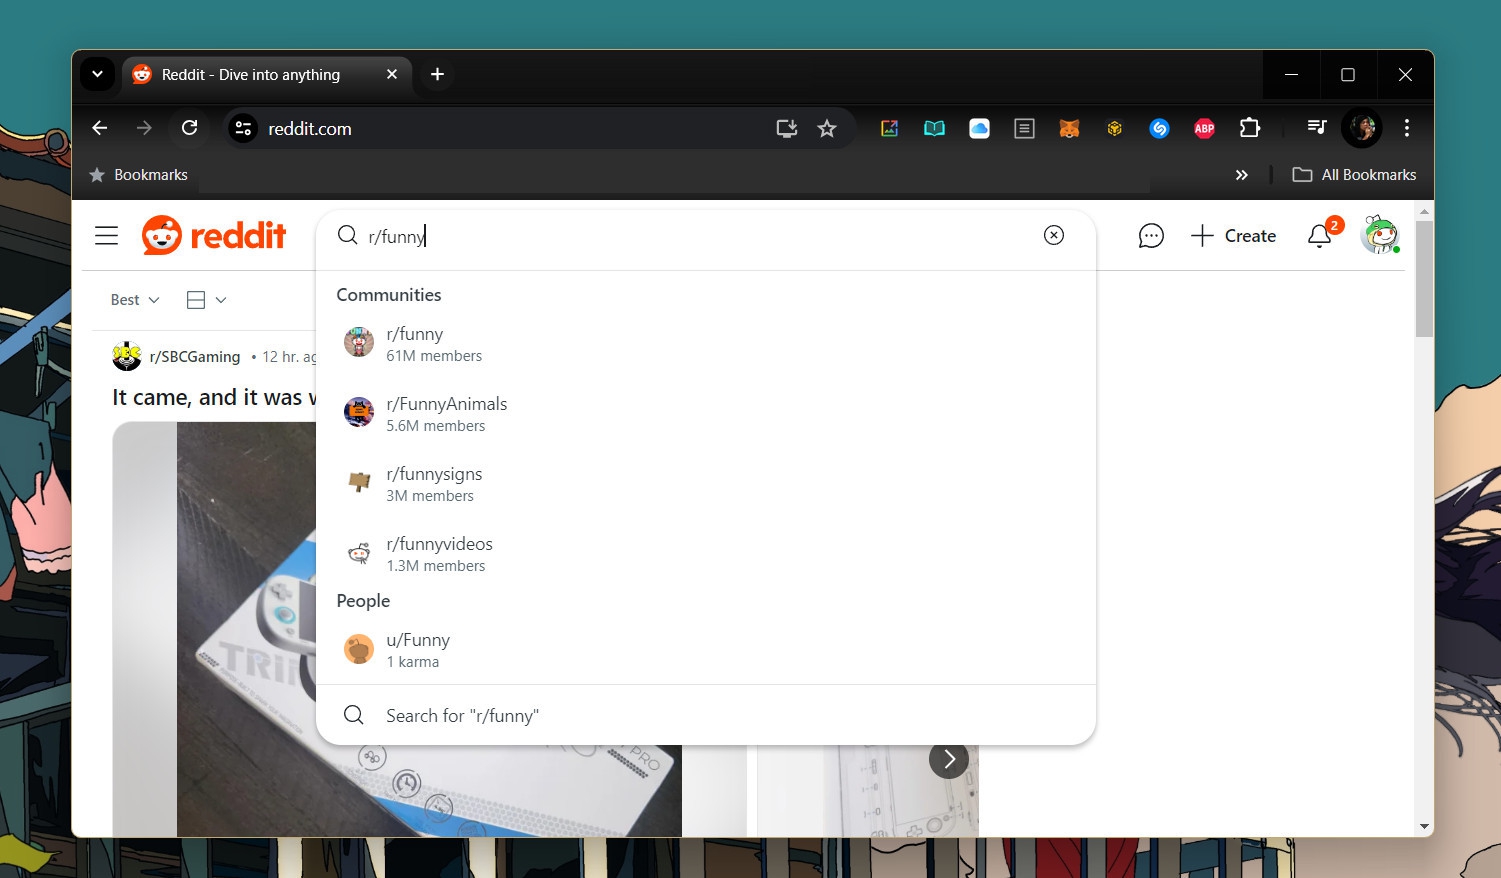
Task: Open the feed view layout dropdown
Action: 207,300
